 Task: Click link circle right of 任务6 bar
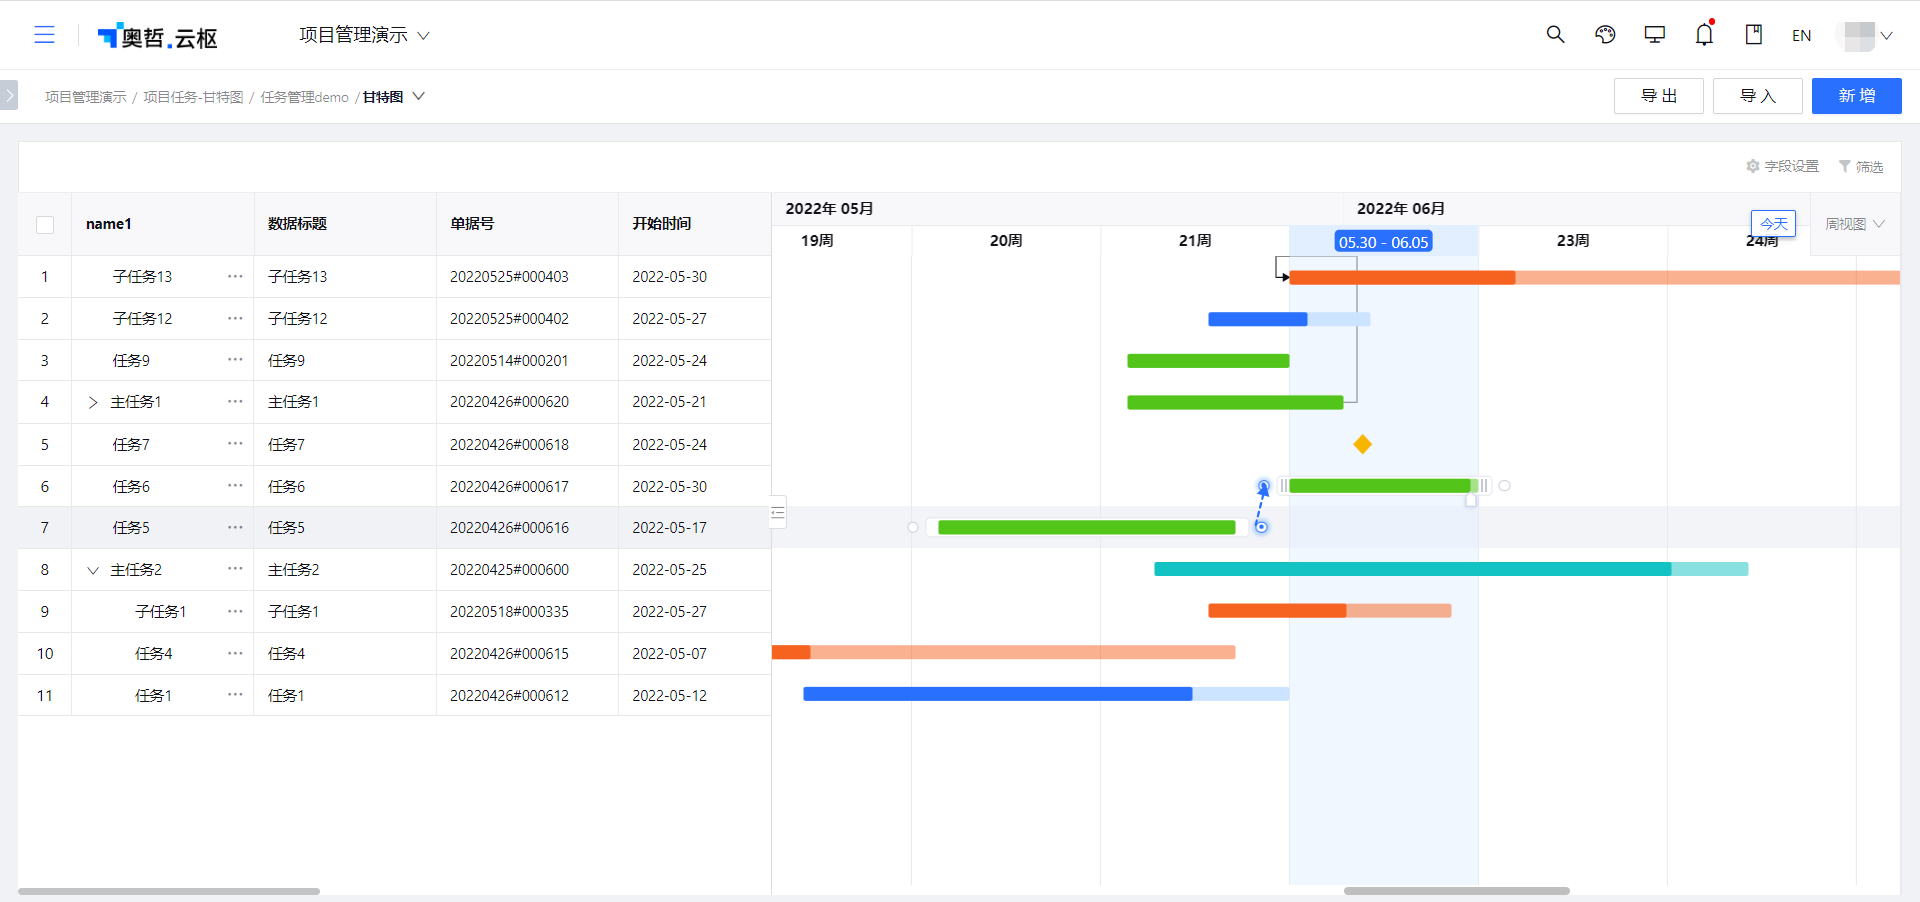pyautogui.click(x=1504, y=486)
